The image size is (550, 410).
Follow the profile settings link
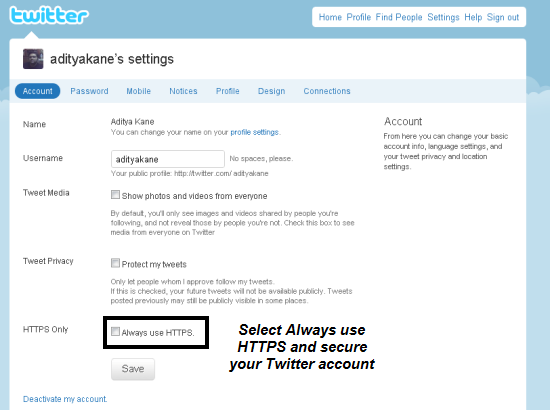coord(254,132)
